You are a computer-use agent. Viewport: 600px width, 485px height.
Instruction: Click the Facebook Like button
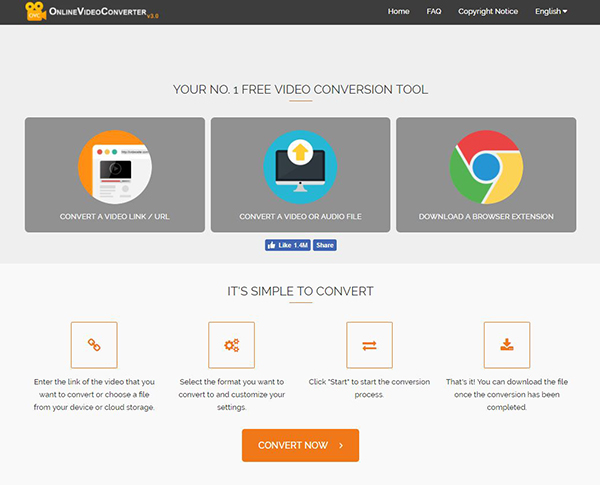coord(287,244)
